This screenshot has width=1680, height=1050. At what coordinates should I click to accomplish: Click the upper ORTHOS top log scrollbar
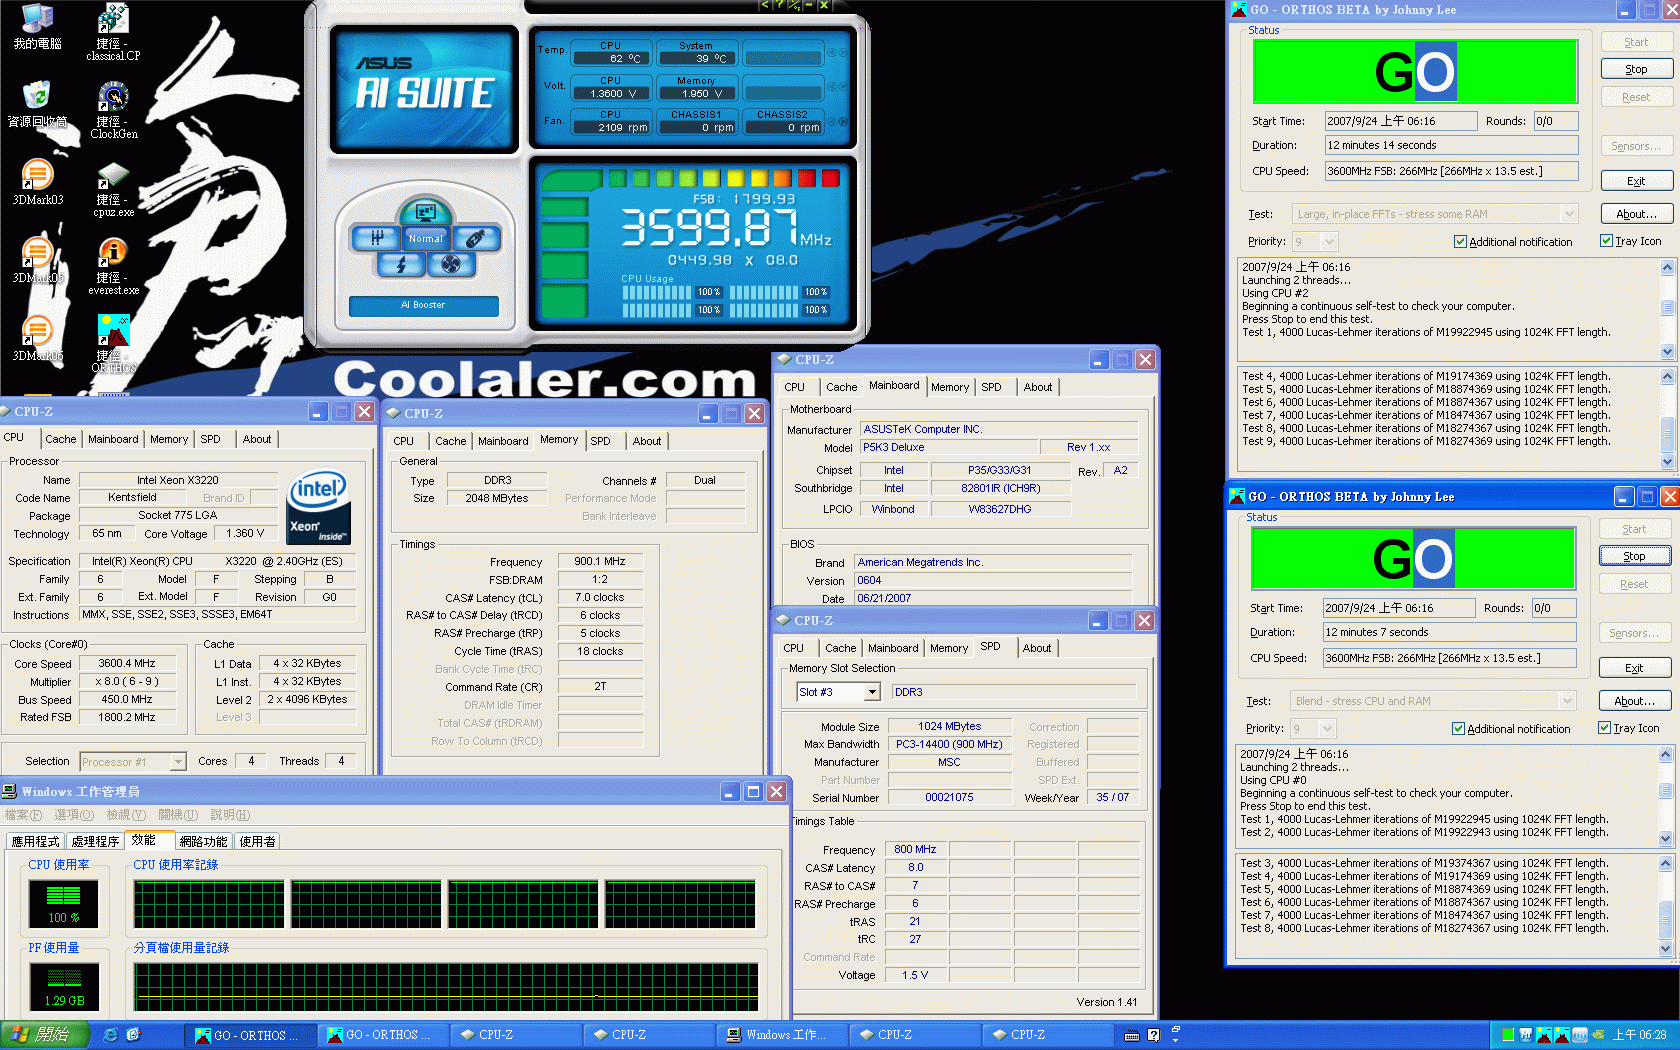coord(1667,309)
